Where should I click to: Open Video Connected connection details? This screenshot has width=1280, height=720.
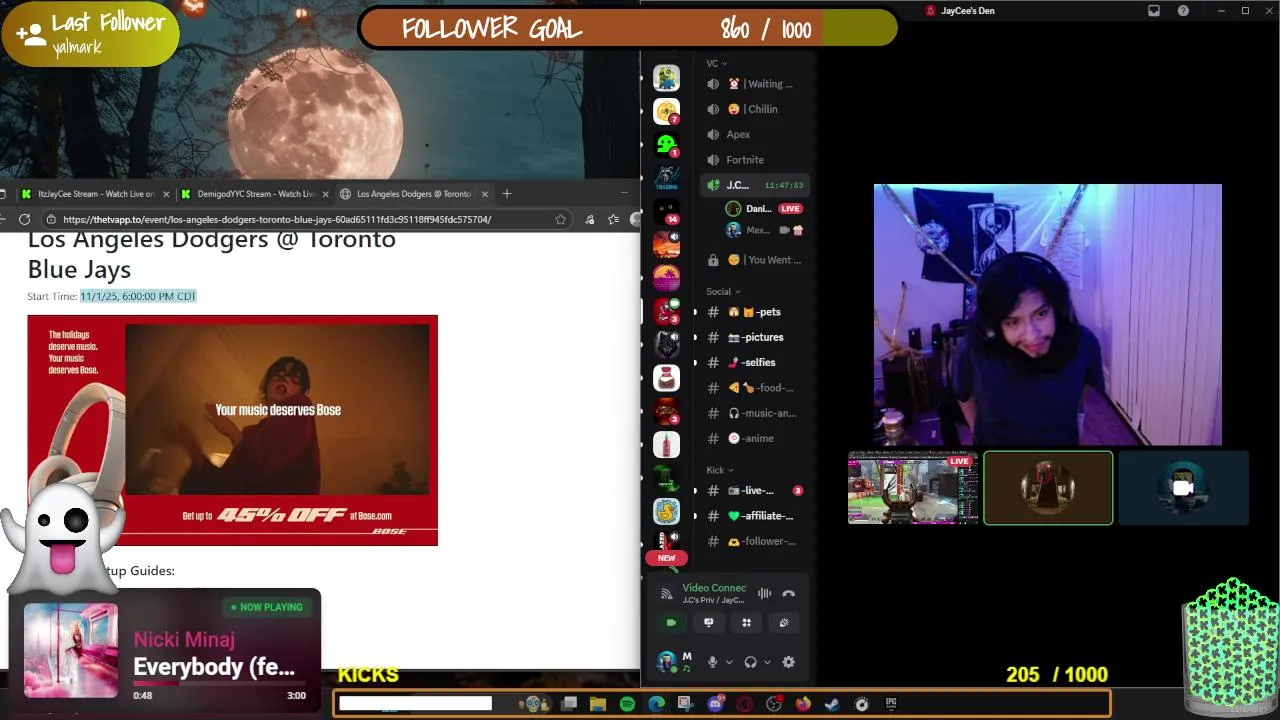(714, 588)
